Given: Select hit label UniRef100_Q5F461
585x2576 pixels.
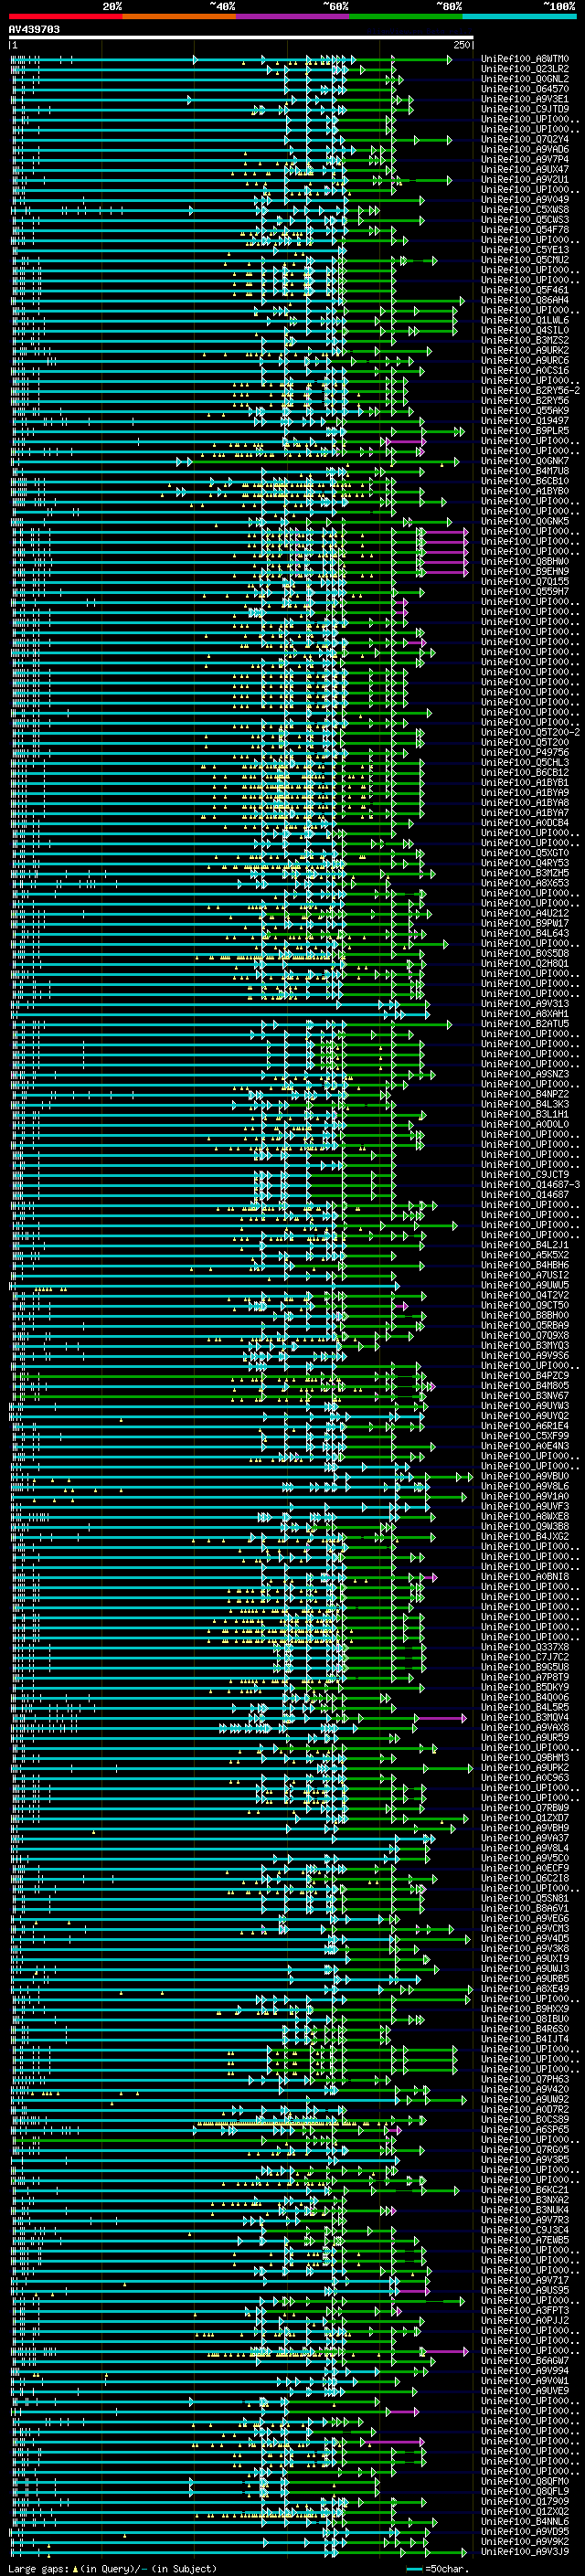Looking at the screenshot, I should (525, 290).
